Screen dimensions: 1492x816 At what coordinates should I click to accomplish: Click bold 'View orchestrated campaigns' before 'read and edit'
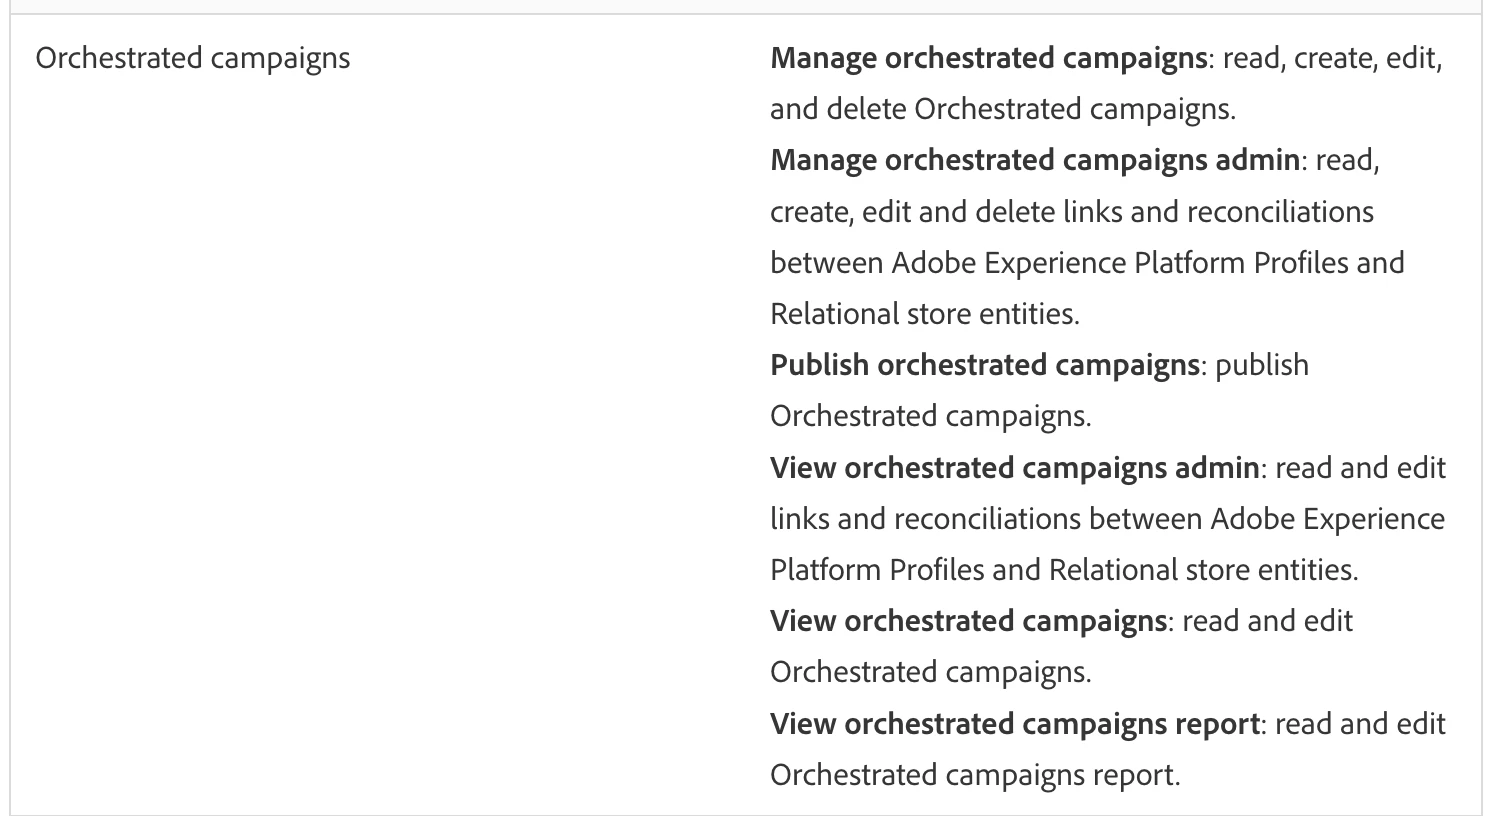968,621
